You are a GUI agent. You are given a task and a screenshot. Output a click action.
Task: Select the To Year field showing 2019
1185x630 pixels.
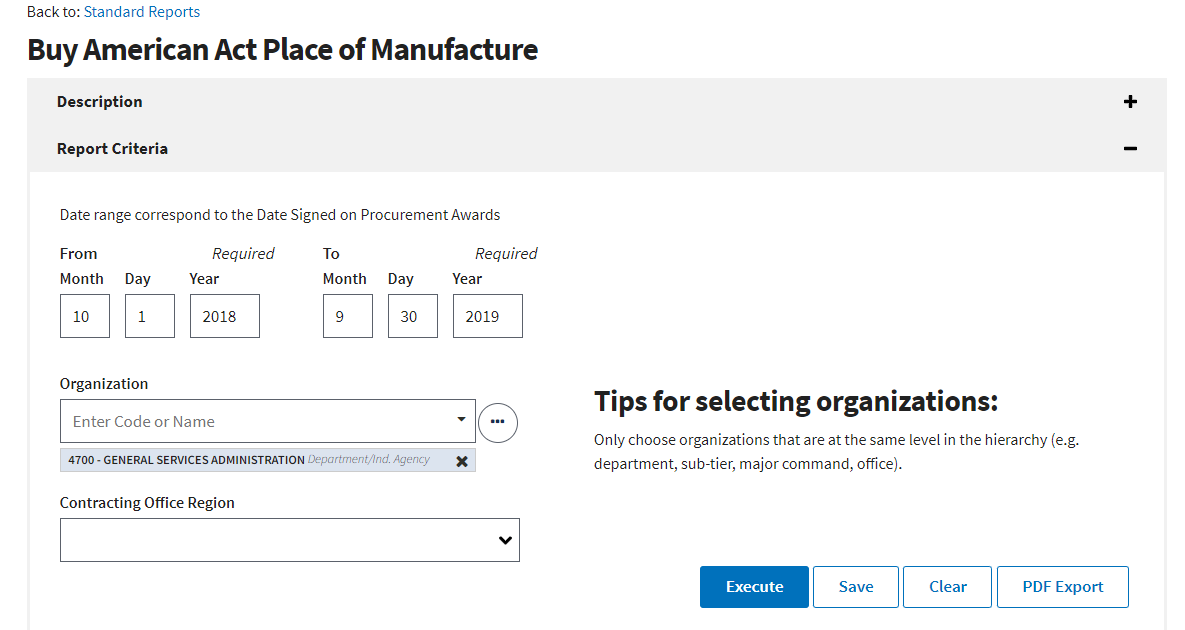click(x=487, y=316)
